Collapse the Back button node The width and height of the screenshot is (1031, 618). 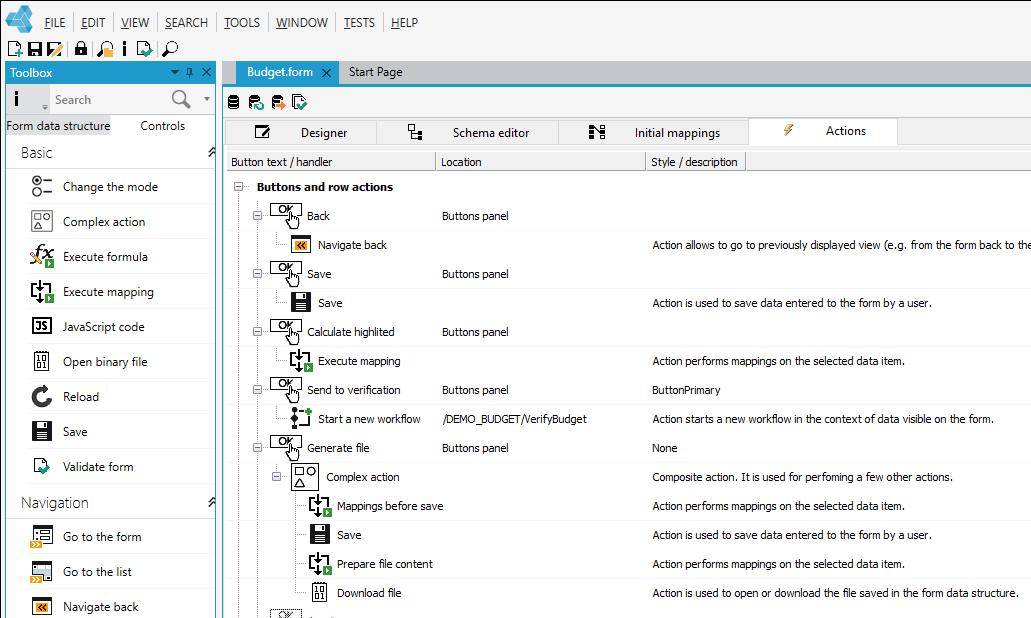(258, 216)
